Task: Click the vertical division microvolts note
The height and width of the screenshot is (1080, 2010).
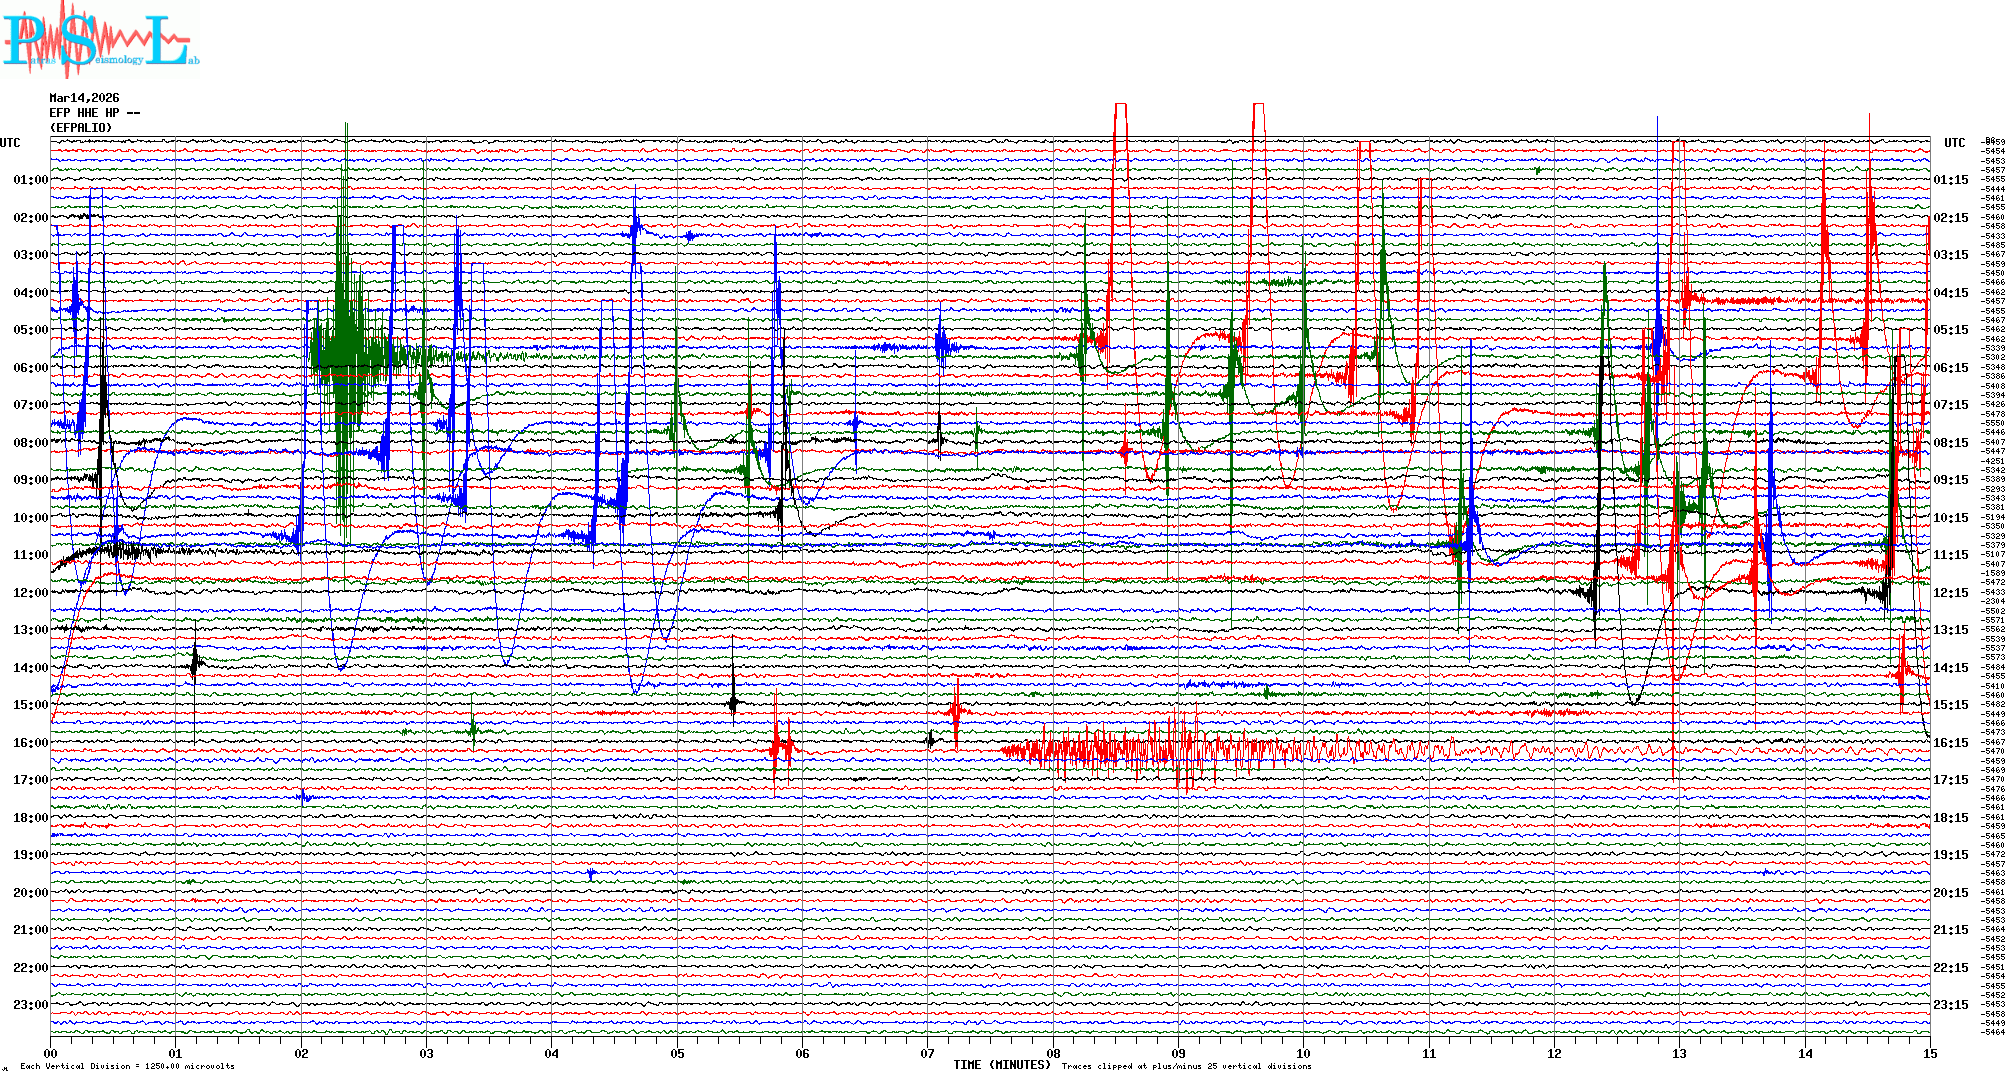Action: click(127, 1066)
